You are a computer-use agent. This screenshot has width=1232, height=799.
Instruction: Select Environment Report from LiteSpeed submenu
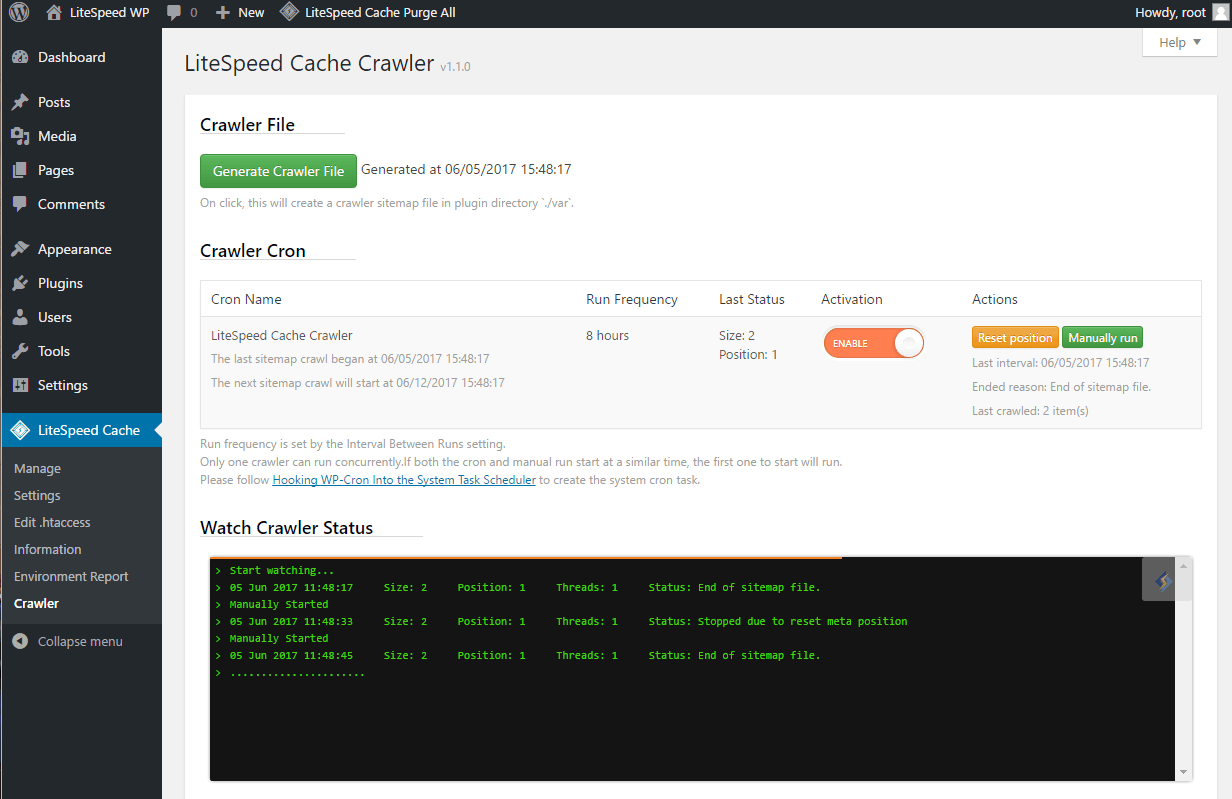point(71,576)
